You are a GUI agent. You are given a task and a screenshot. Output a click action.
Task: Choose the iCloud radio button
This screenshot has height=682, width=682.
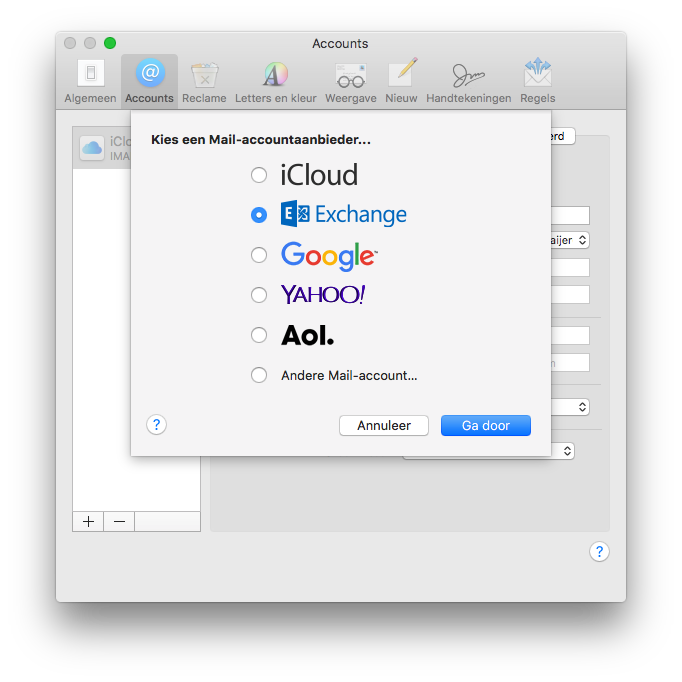[259, 175]
